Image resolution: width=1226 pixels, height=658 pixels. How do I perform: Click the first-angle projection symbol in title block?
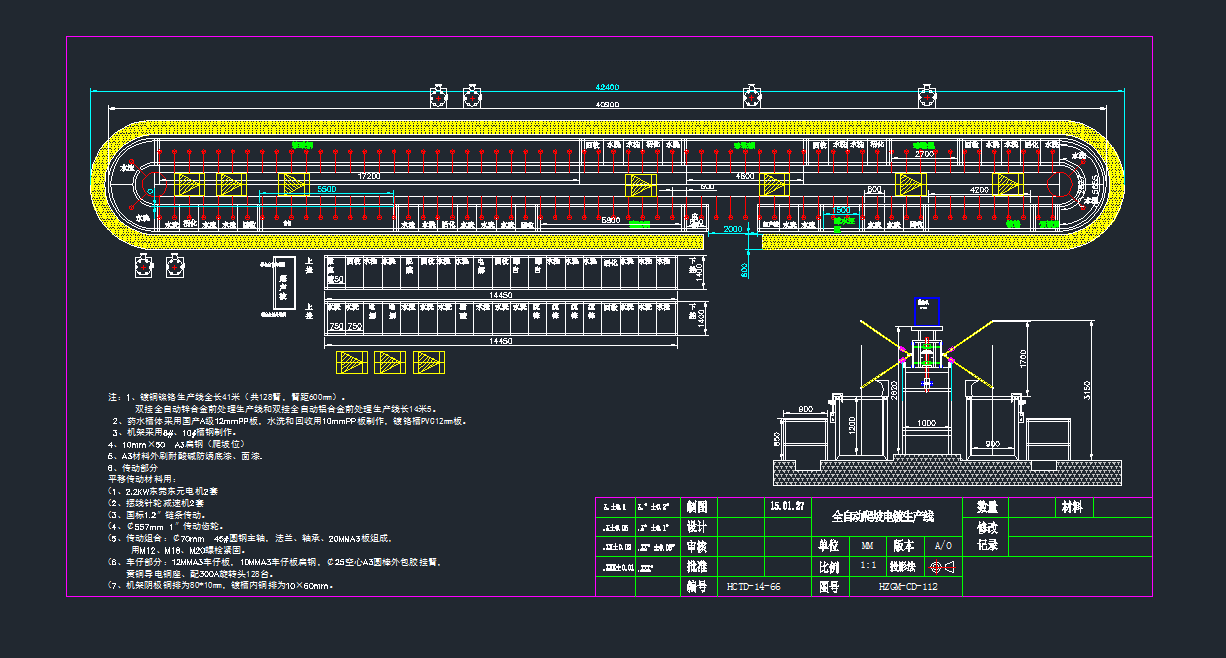click(x=942, y=567)
